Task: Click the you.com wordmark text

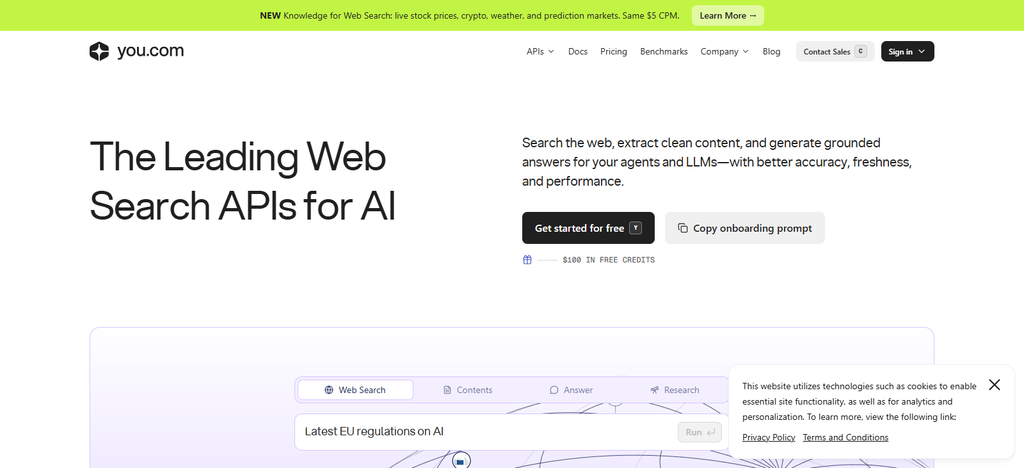Action: (x=150, y=52)
